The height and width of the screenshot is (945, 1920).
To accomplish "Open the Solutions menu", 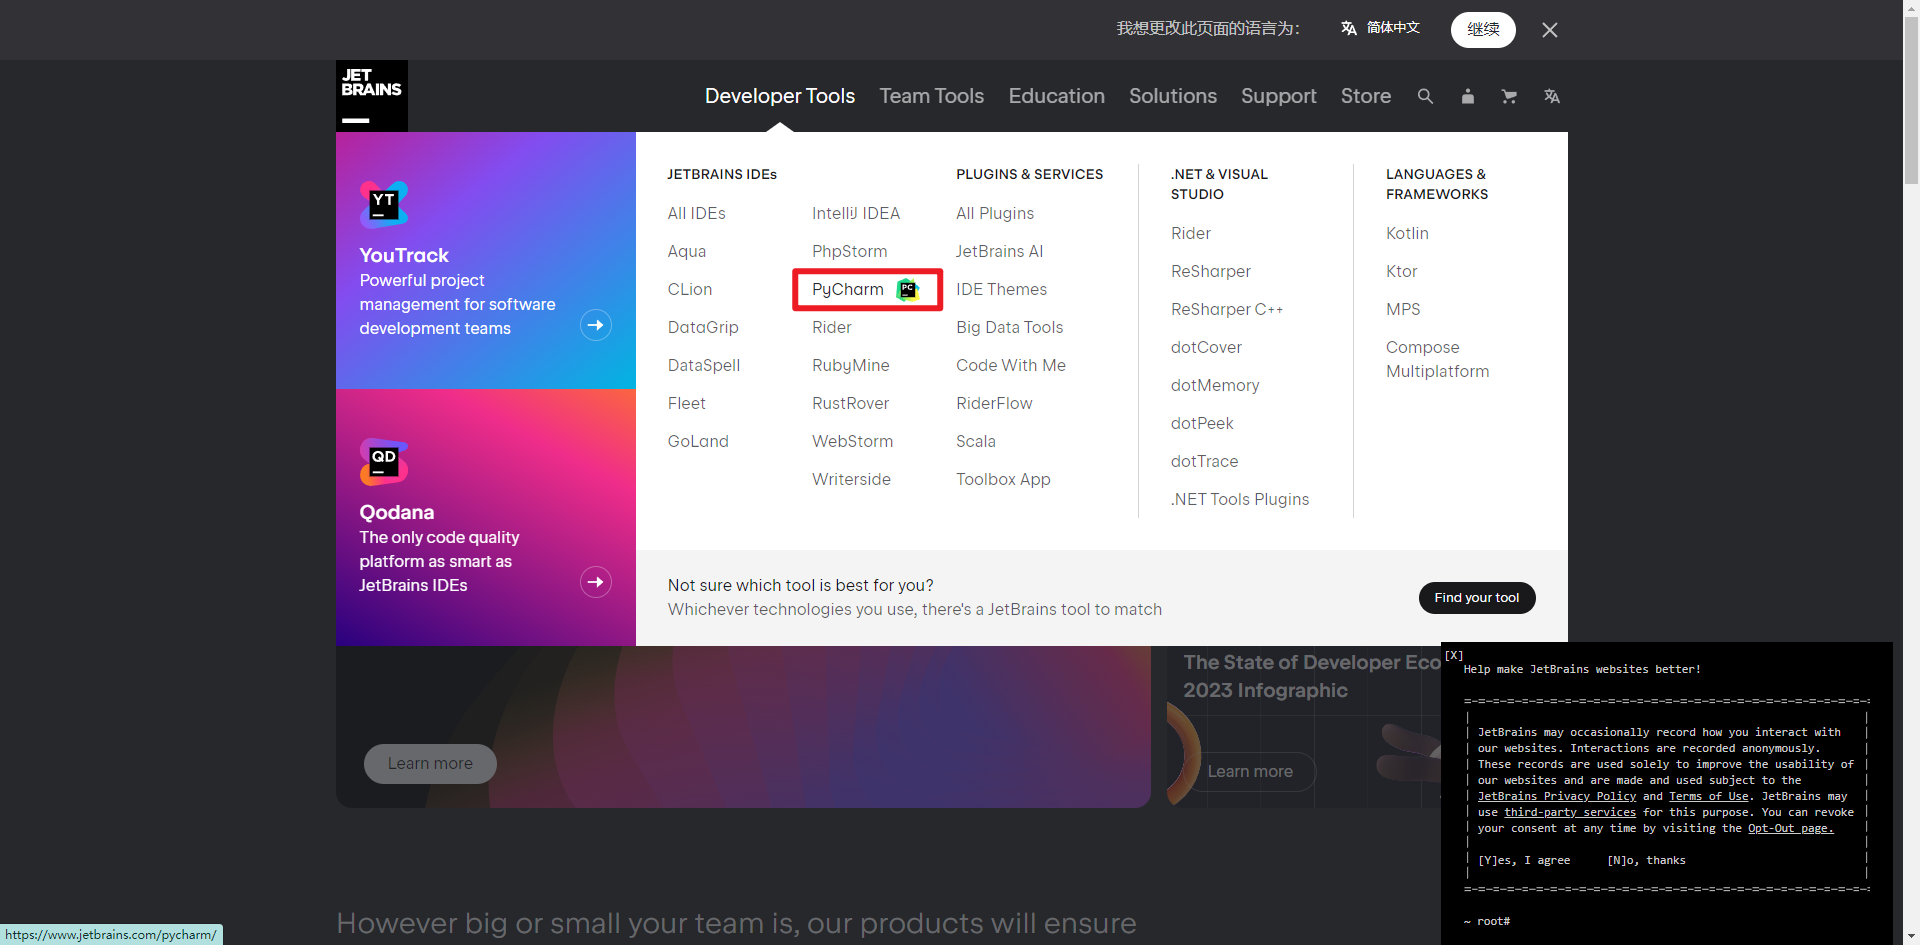I will click(x=1173, y=96).
